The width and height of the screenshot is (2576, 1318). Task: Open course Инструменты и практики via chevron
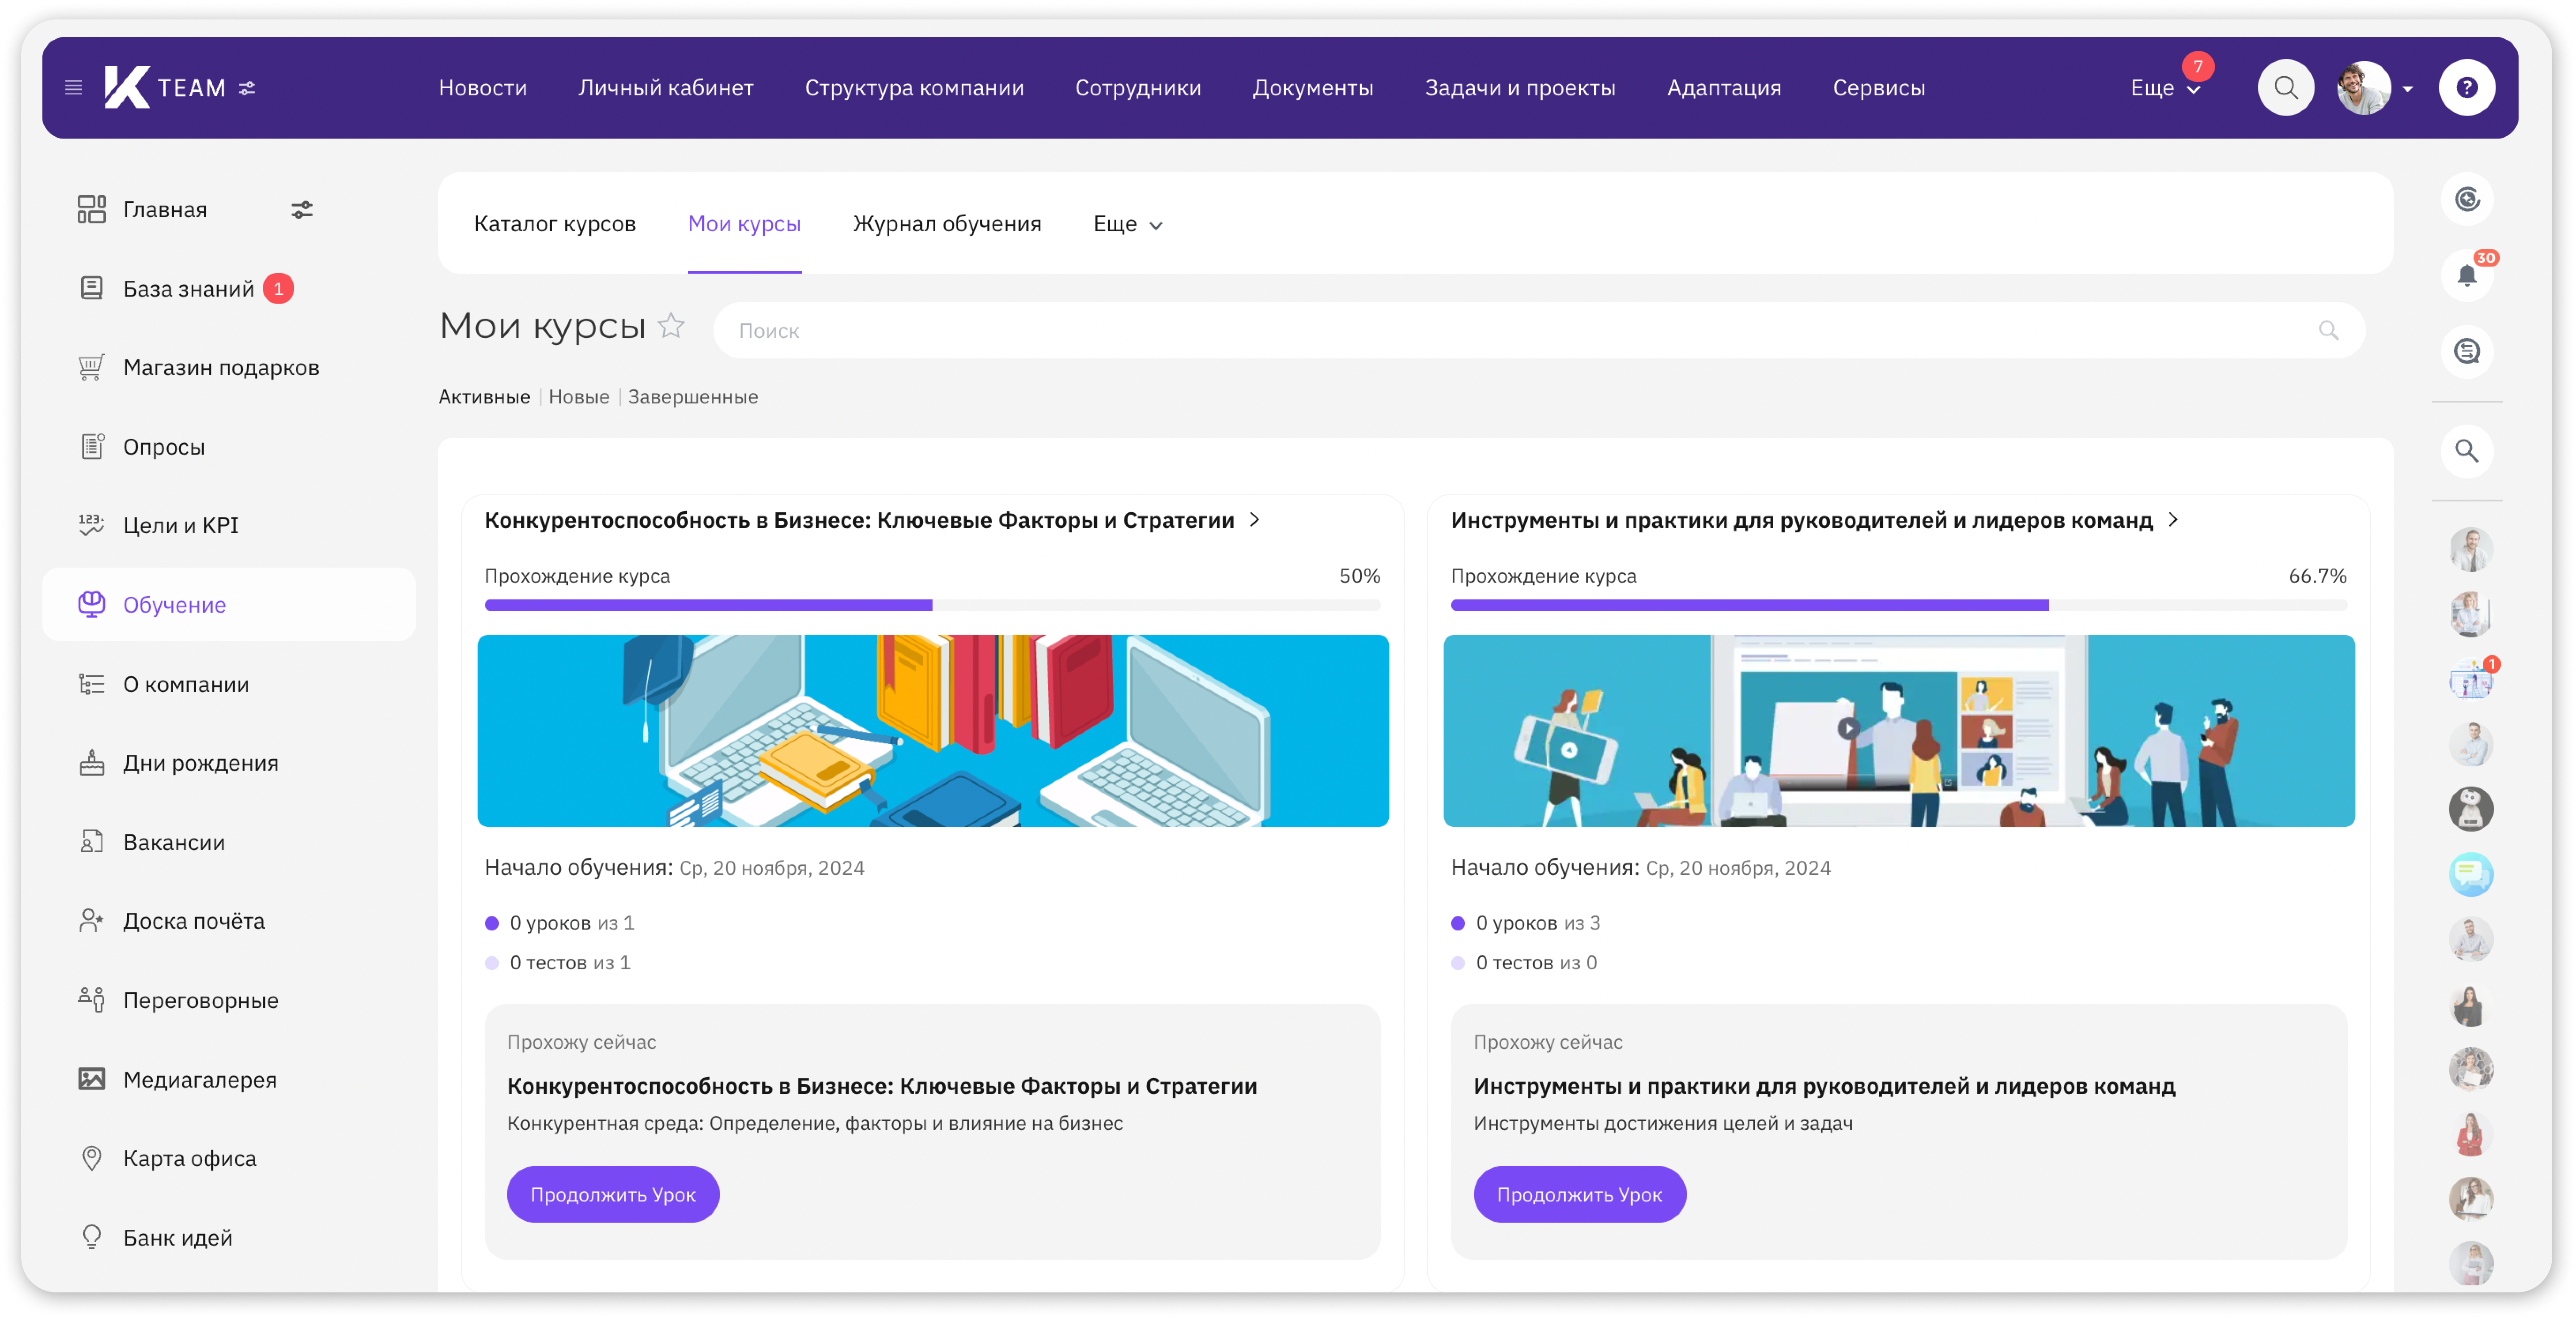click(2172, 520)
